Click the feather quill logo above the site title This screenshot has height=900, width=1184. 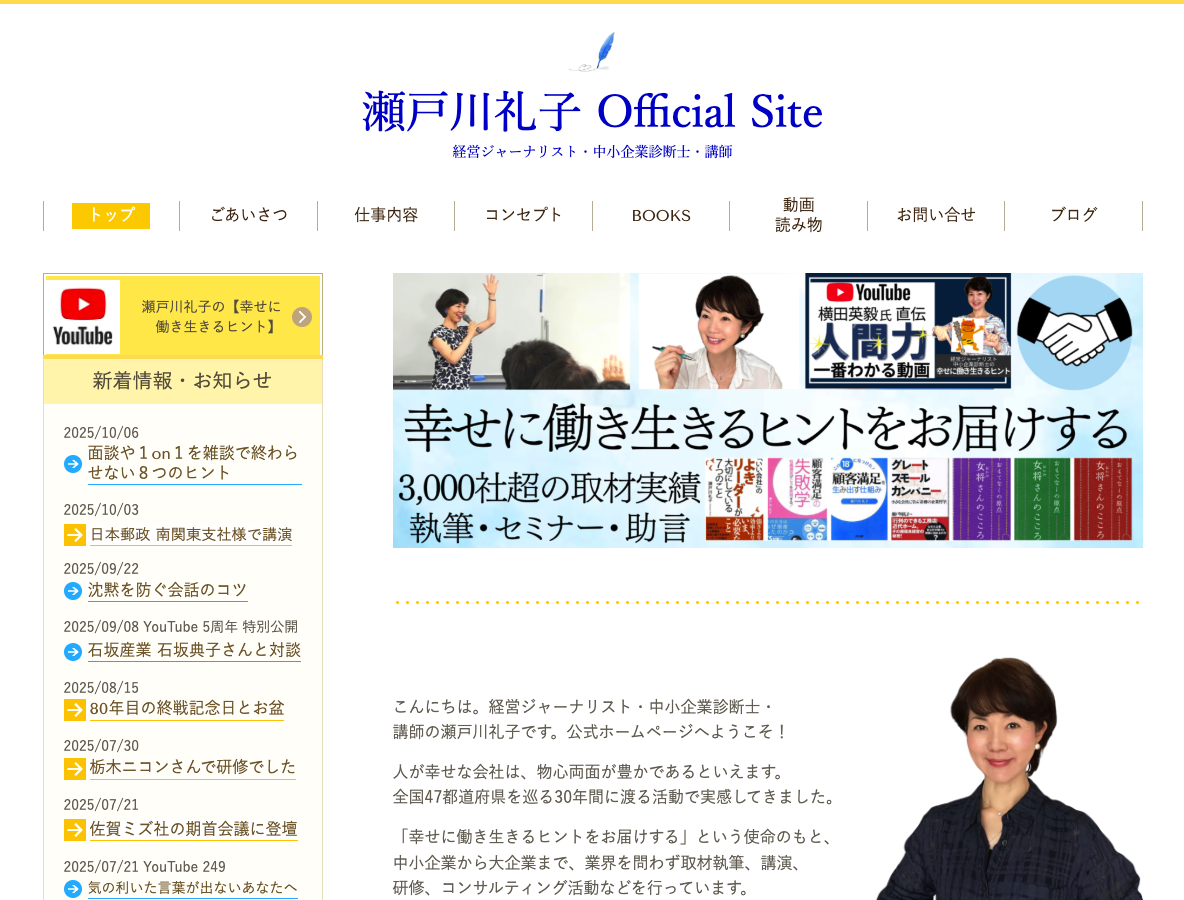click(x=593, y=50)
